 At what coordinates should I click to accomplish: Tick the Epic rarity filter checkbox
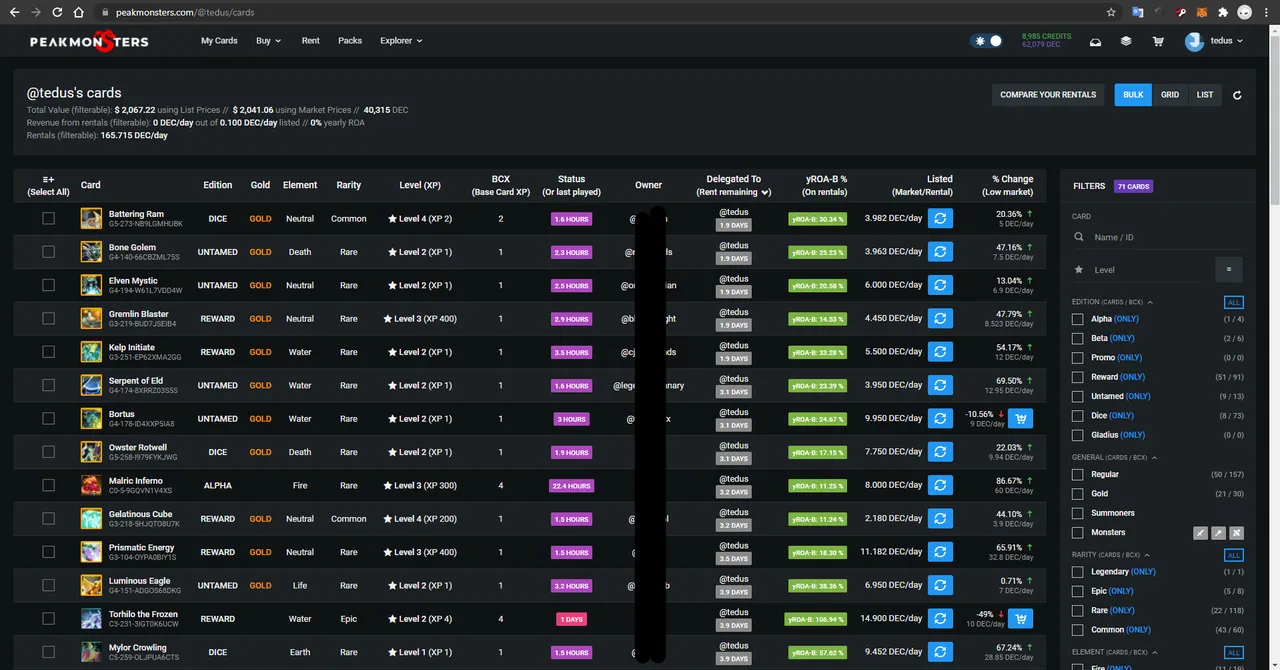(1077, 591)
